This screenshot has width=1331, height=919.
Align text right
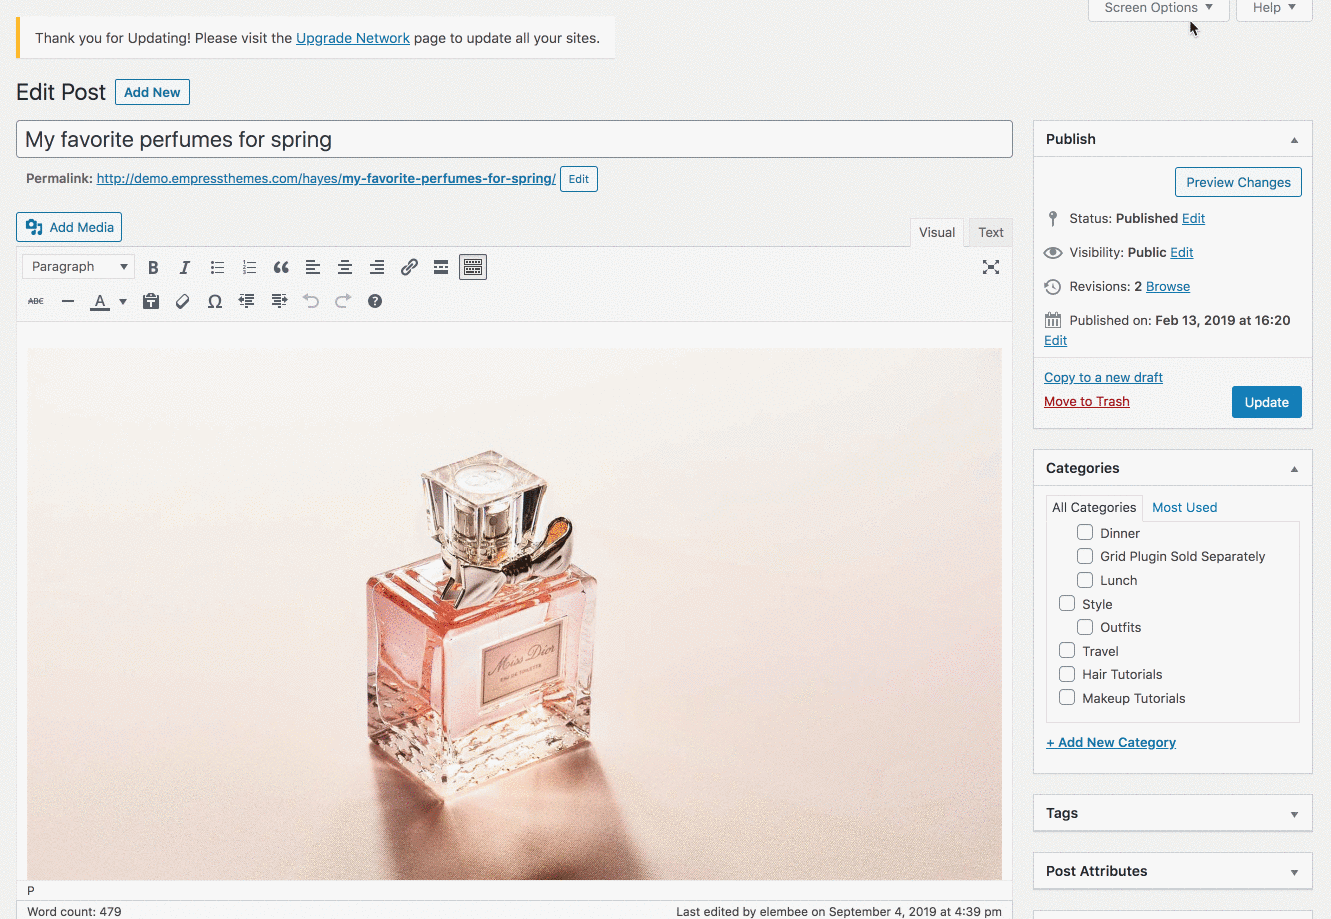[x=377, y=267]
